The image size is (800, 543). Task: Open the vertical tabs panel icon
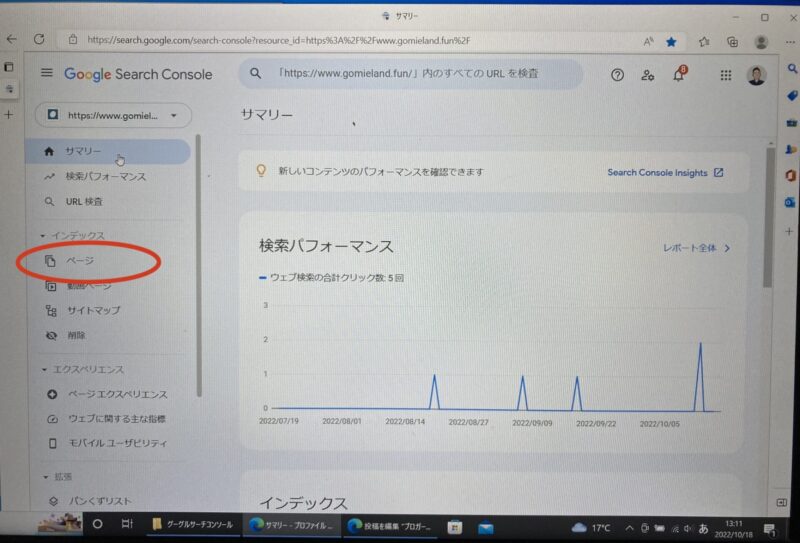click(9, 67)
